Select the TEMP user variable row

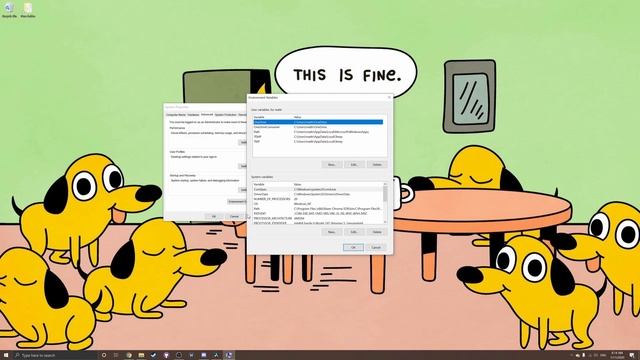(318, 137)
